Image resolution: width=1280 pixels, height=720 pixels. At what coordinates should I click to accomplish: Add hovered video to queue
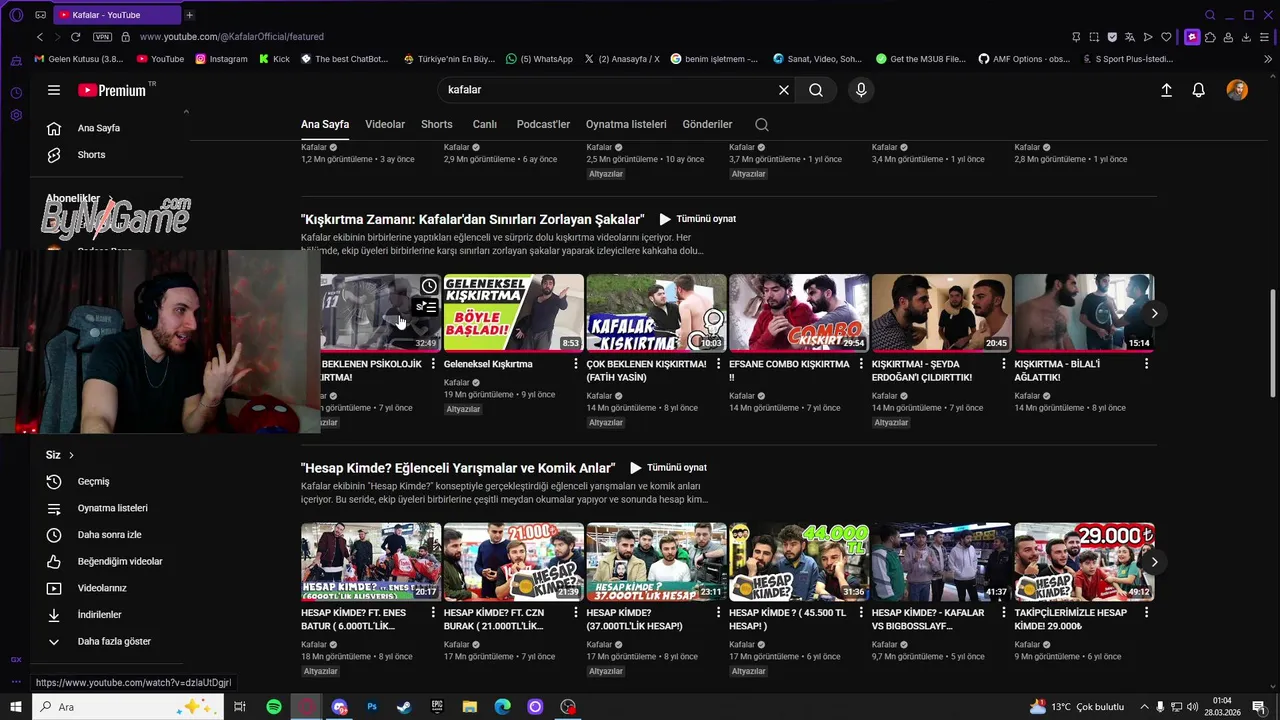pos(428,307)
